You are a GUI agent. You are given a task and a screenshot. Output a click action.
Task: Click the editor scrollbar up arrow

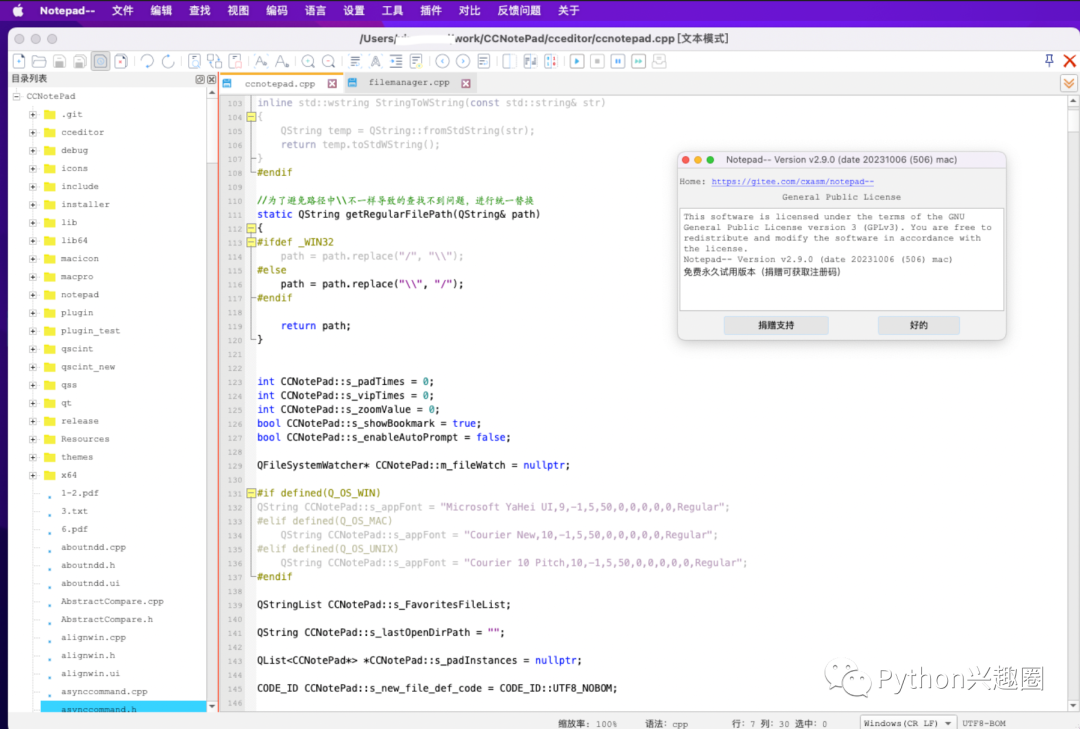coord(1073,101)
